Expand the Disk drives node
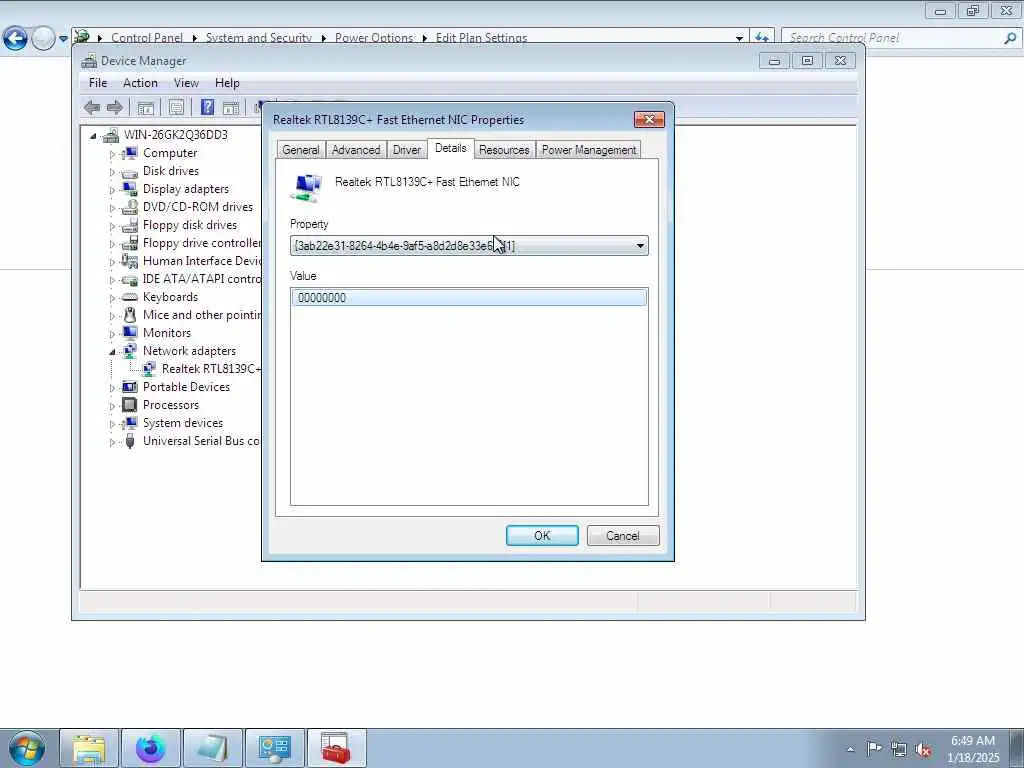 click(x=112, y=172)
